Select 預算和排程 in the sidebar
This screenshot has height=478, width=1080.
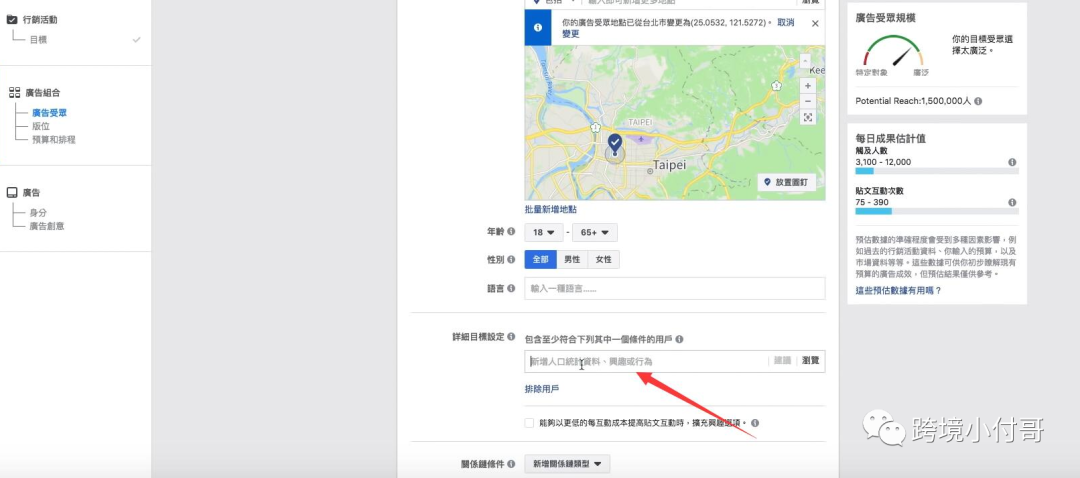tap(54, 139)
